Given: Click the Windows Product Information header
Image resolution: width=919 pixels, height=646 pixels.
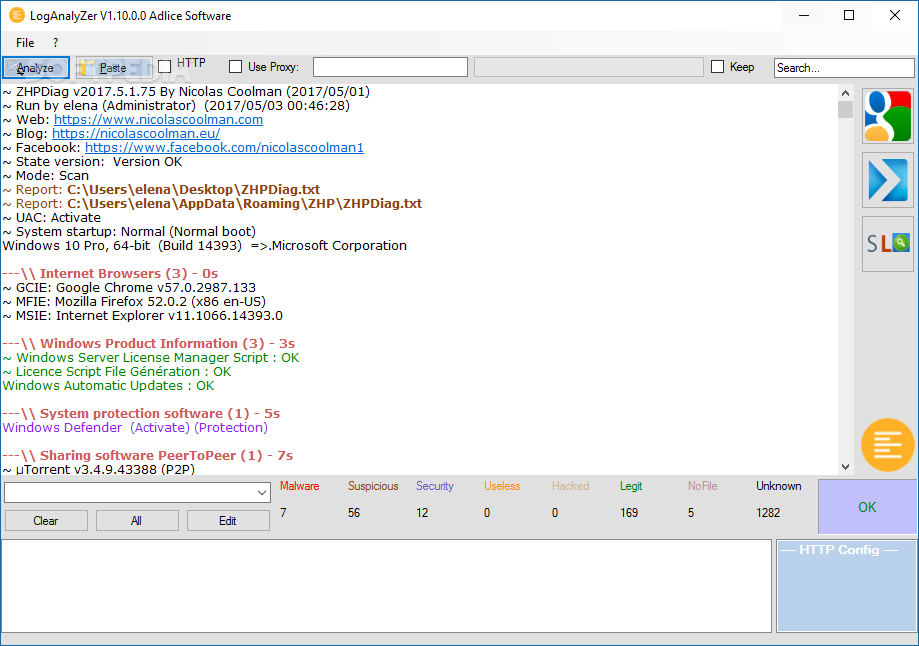Looking at the screenshot, I should click(x=149, y=344).
